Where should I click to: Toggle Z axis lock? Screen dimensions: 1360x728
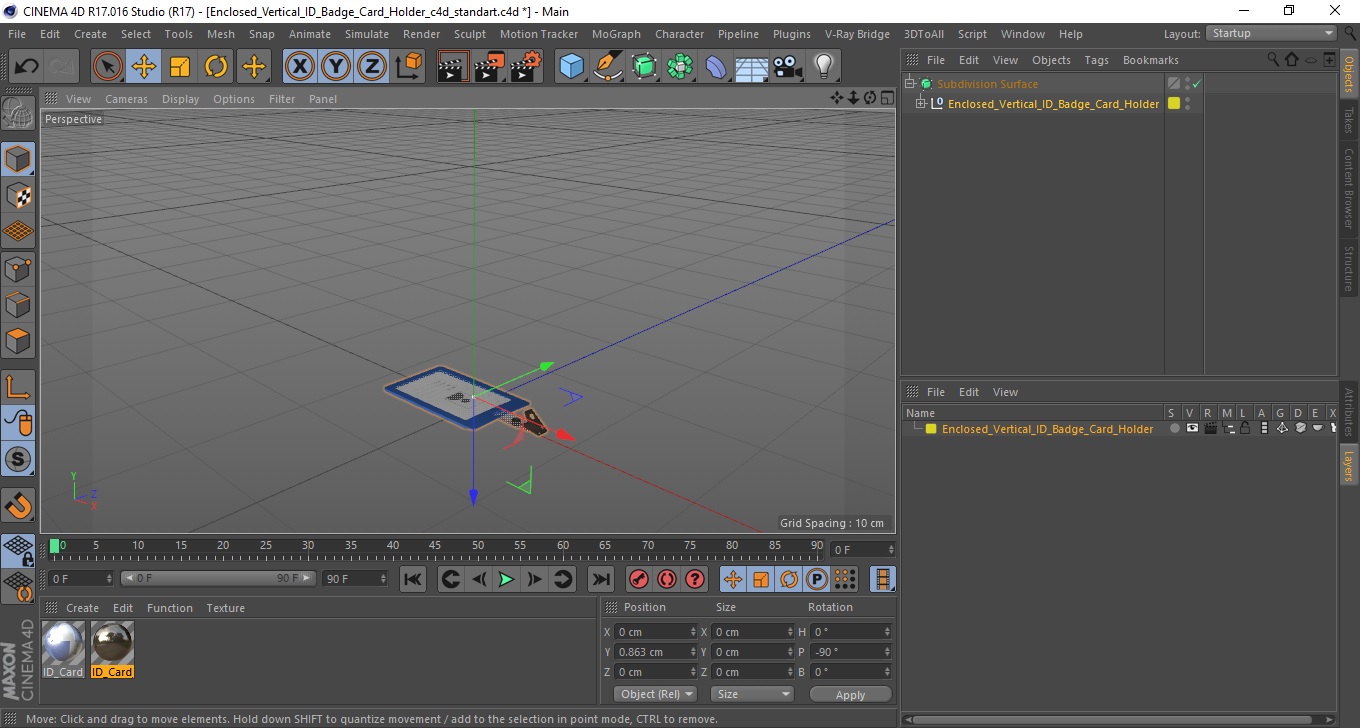point(372,67)
